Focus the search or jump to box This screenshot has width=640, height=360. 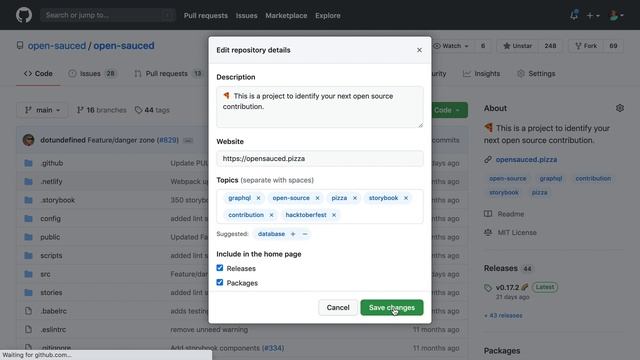pos(108,15)
